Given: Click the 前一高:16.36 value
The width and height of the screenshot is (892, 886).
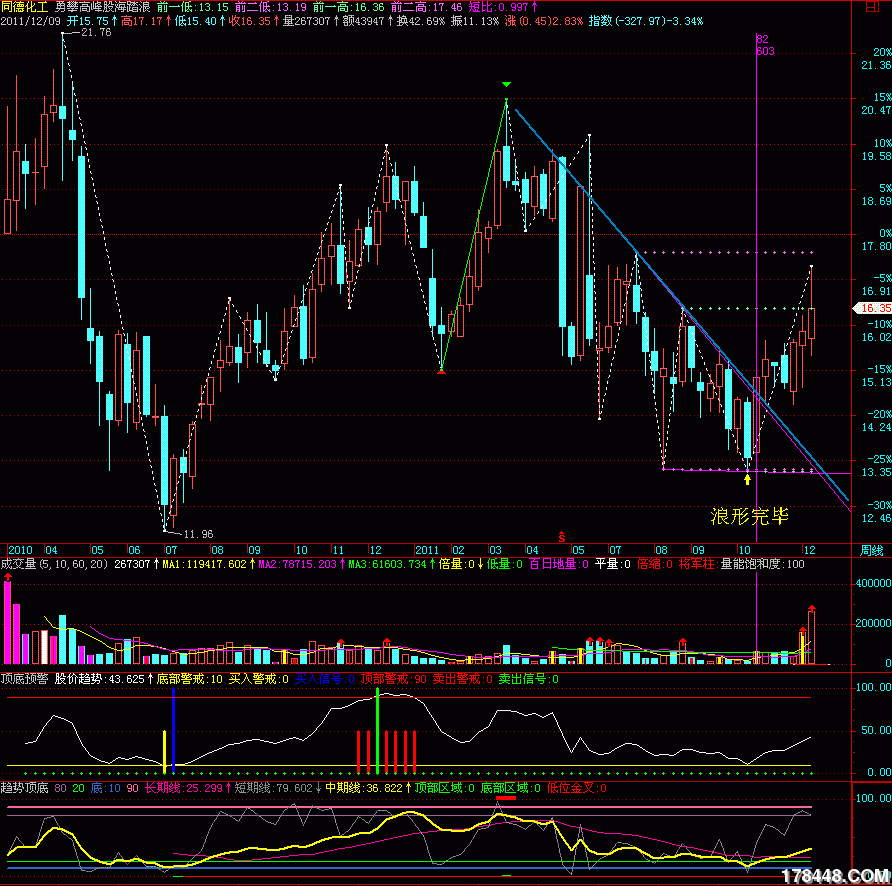Looking at the screenshot, I should (x=349, y=7).
